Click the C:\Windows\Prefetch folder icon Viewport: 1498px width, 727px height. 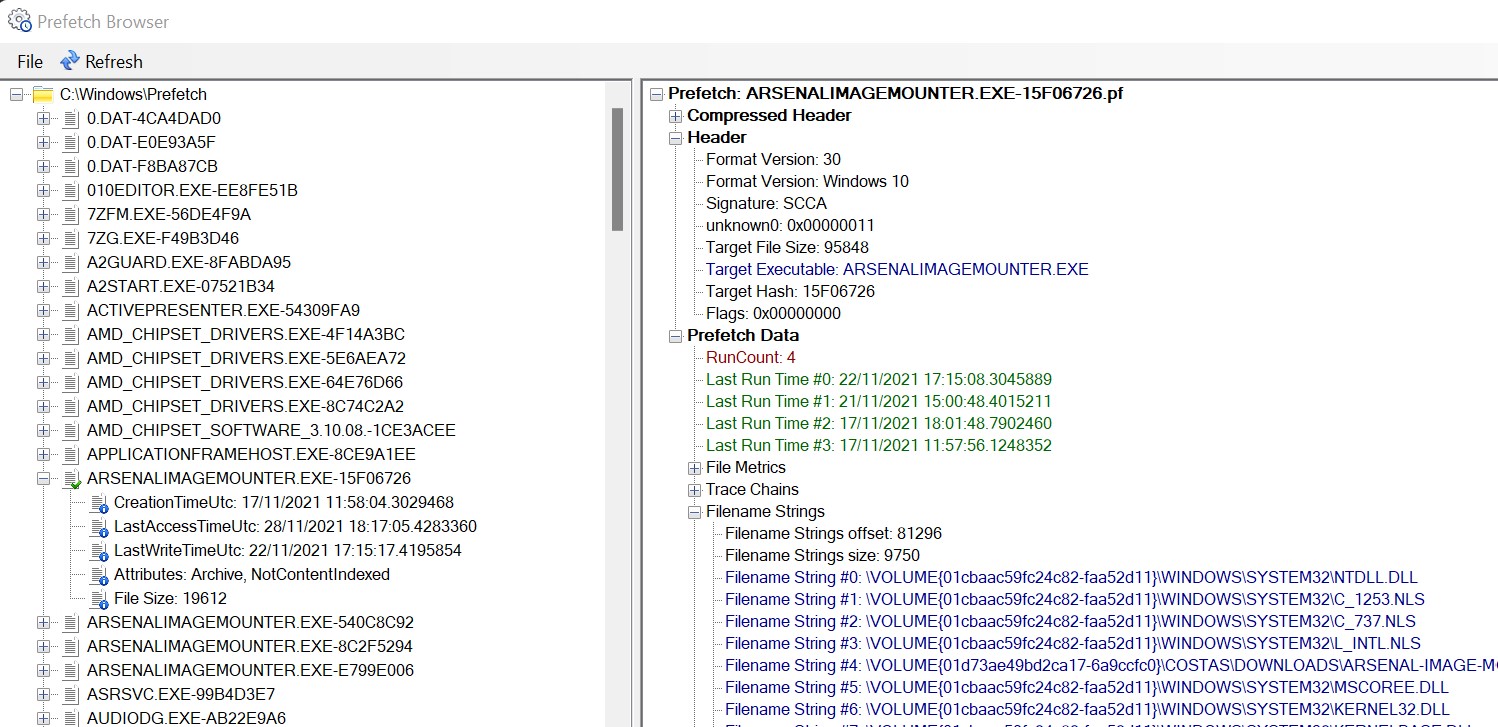(x=42, y=94)
